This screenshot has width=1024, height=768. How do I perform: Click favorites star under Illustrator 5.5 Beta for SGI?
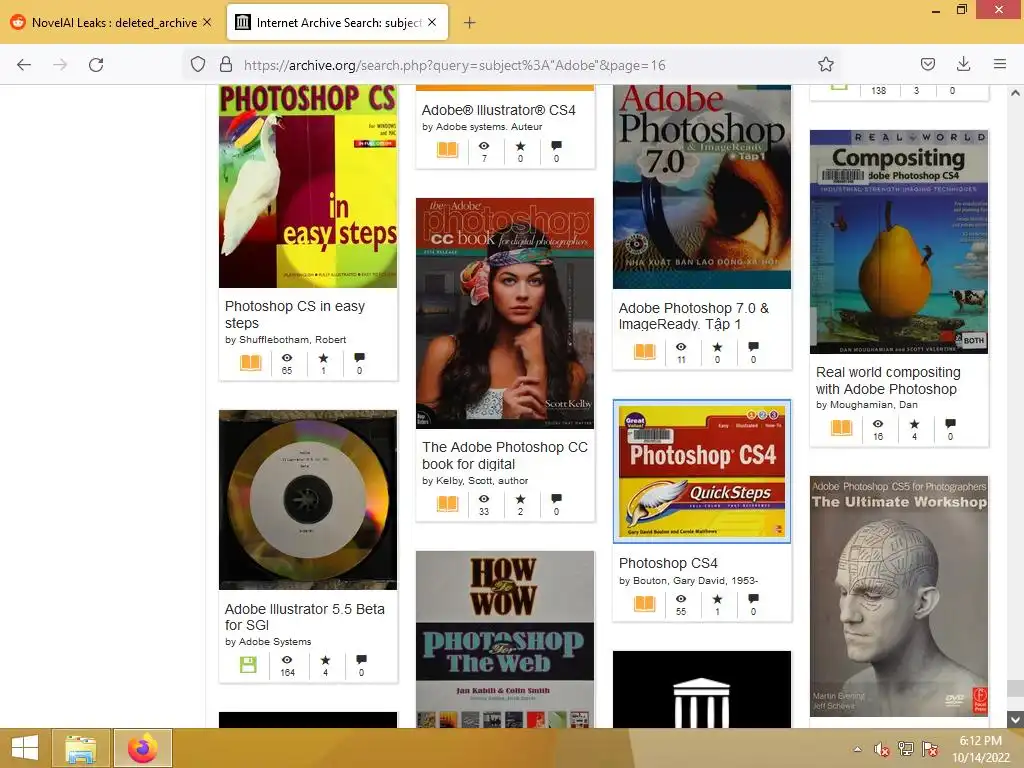point(325,660)
